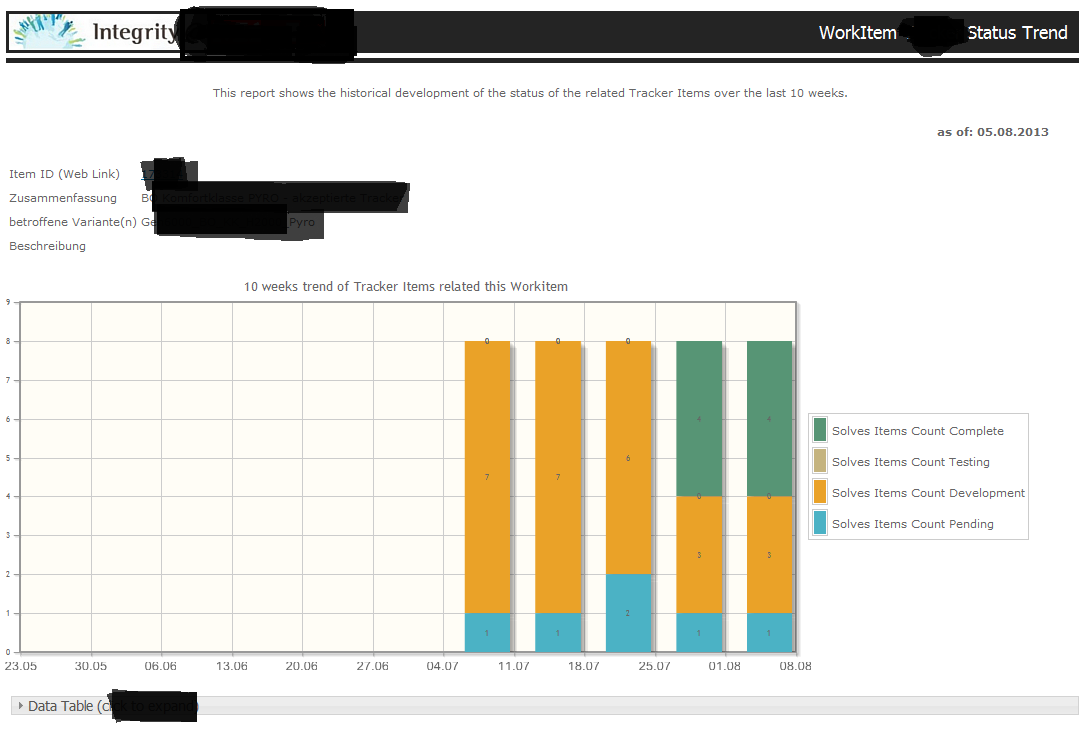The image size is (1084, 746).
Task: Click the x-axis label 13.06
Action: pos(232,666)
